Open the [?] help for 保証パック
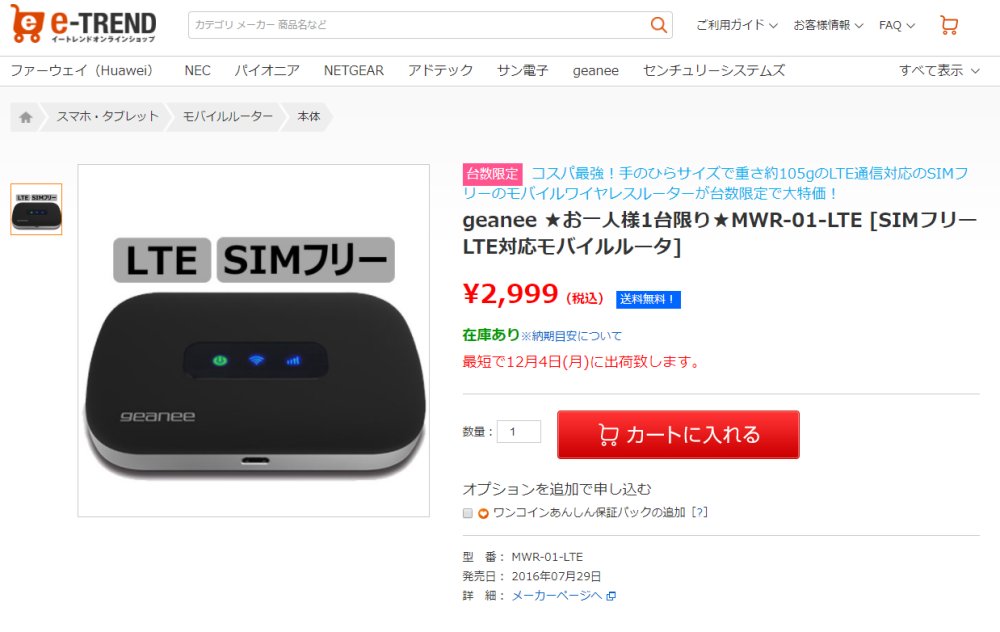Image resolution: width=1000 pixels, height=632 pixels. tap(700, 512)
